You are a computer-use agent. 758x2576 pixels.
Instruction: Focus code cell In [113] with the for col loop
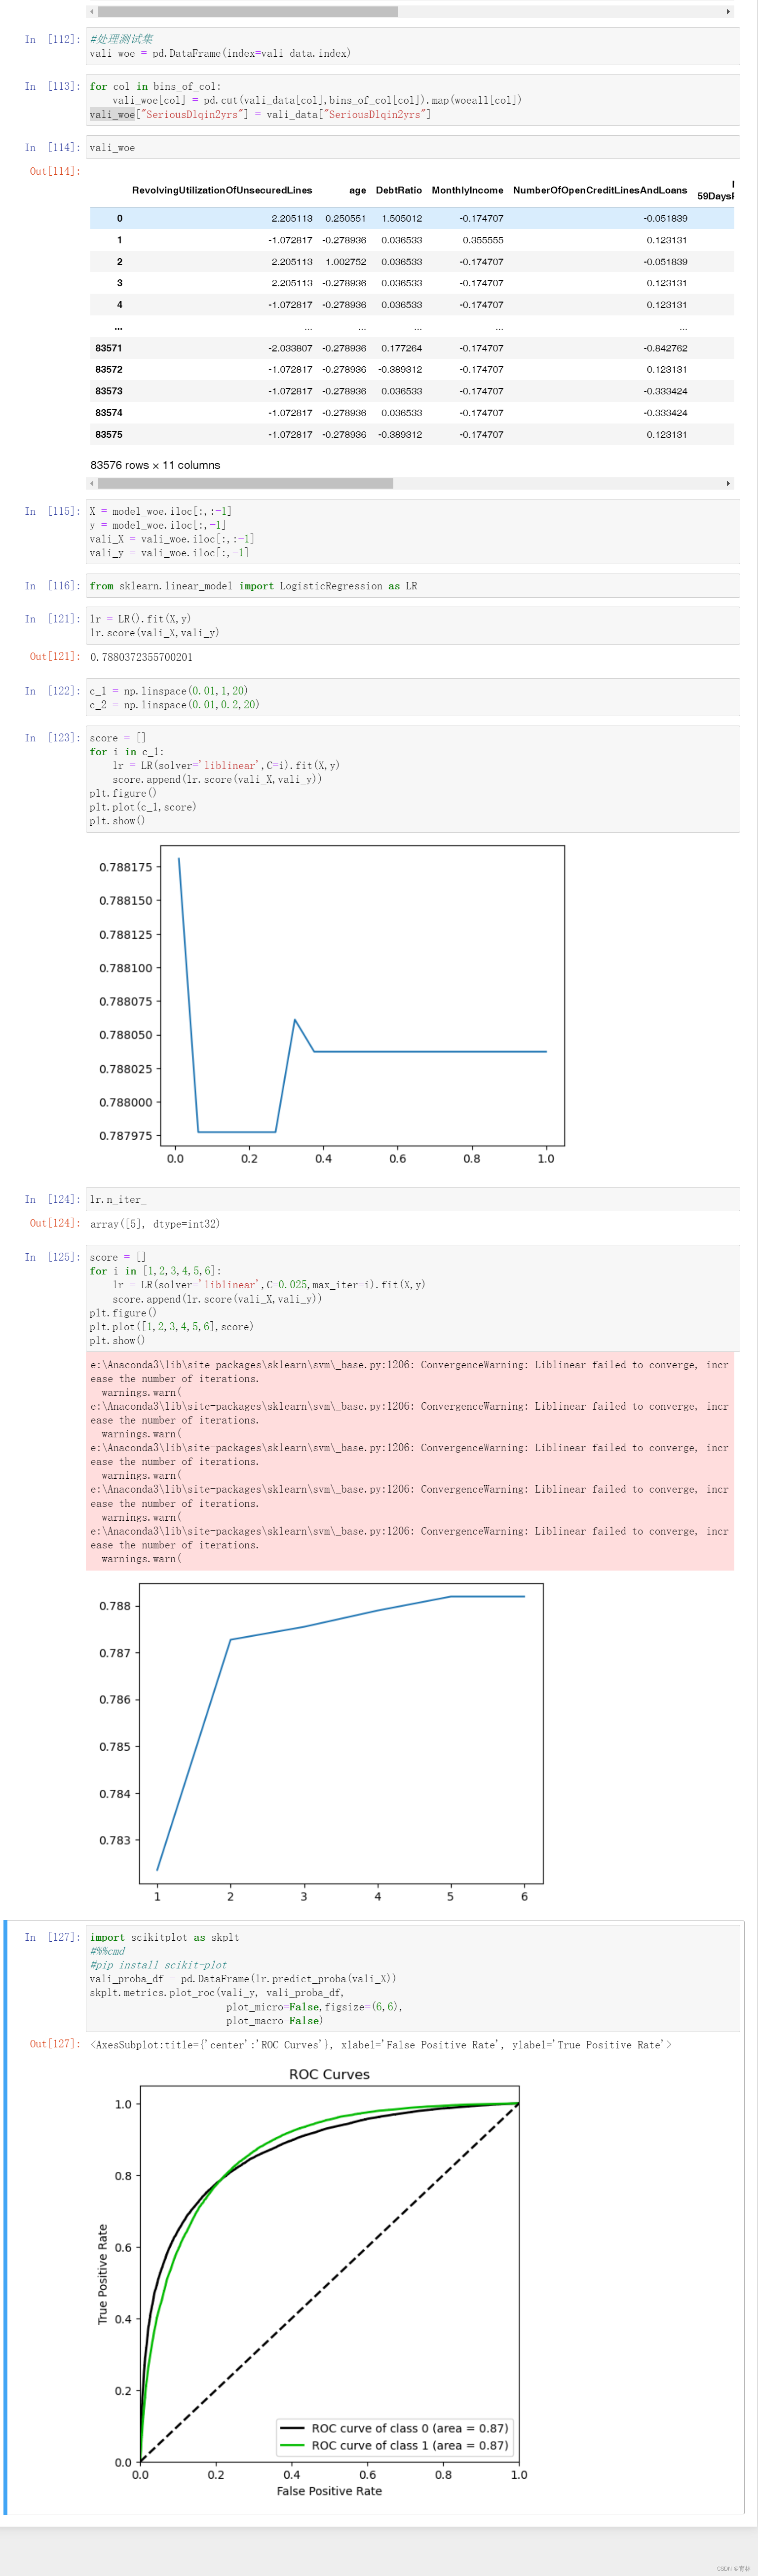click(413, 100)
